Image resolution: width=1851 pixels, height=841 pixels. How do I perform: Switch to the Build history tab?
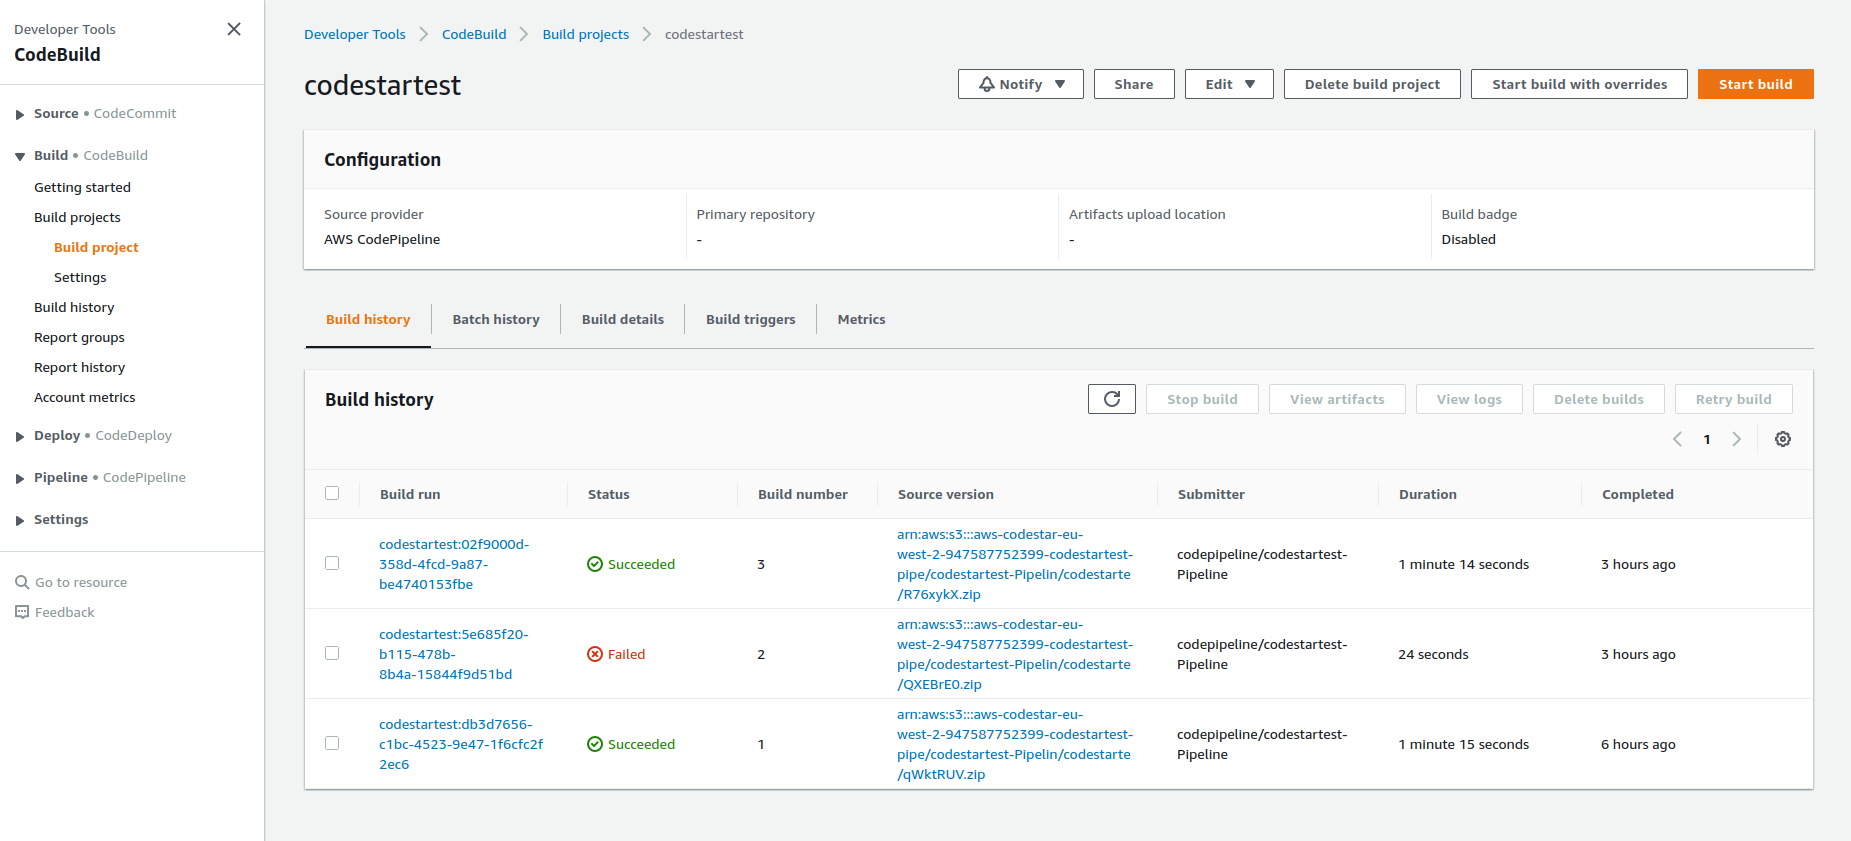pyautogui.click(x=368, y=320)
